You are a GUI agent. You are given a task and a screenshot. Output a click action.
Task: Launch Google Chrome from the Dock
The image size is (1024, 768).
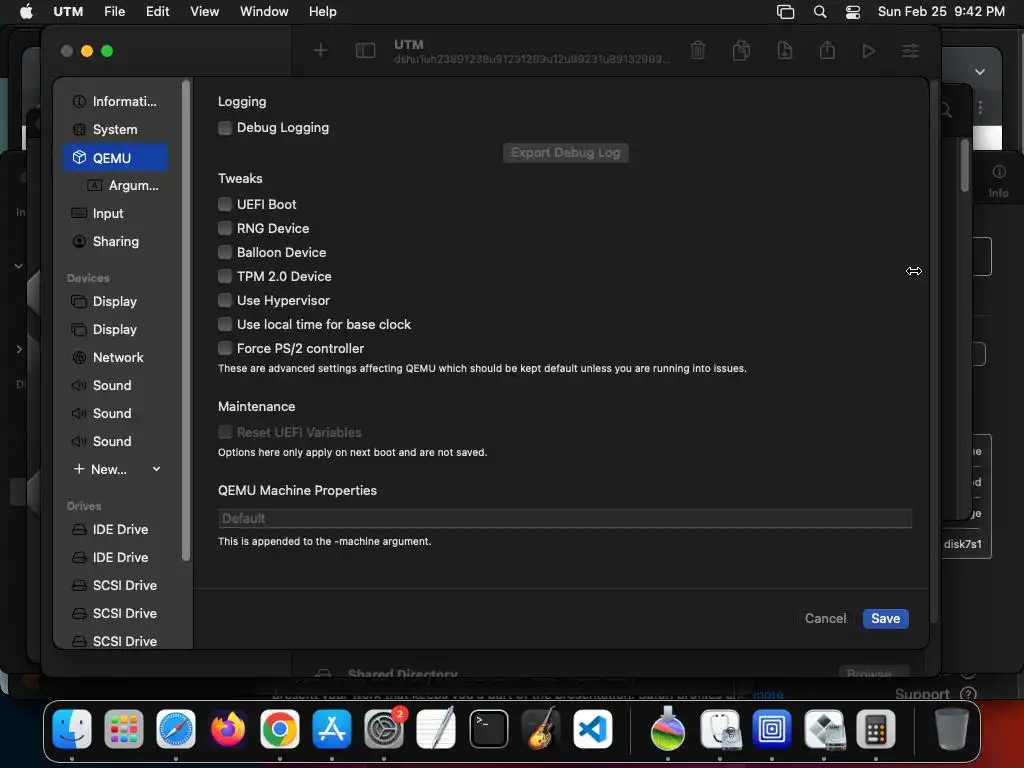[x=280, y=729]
